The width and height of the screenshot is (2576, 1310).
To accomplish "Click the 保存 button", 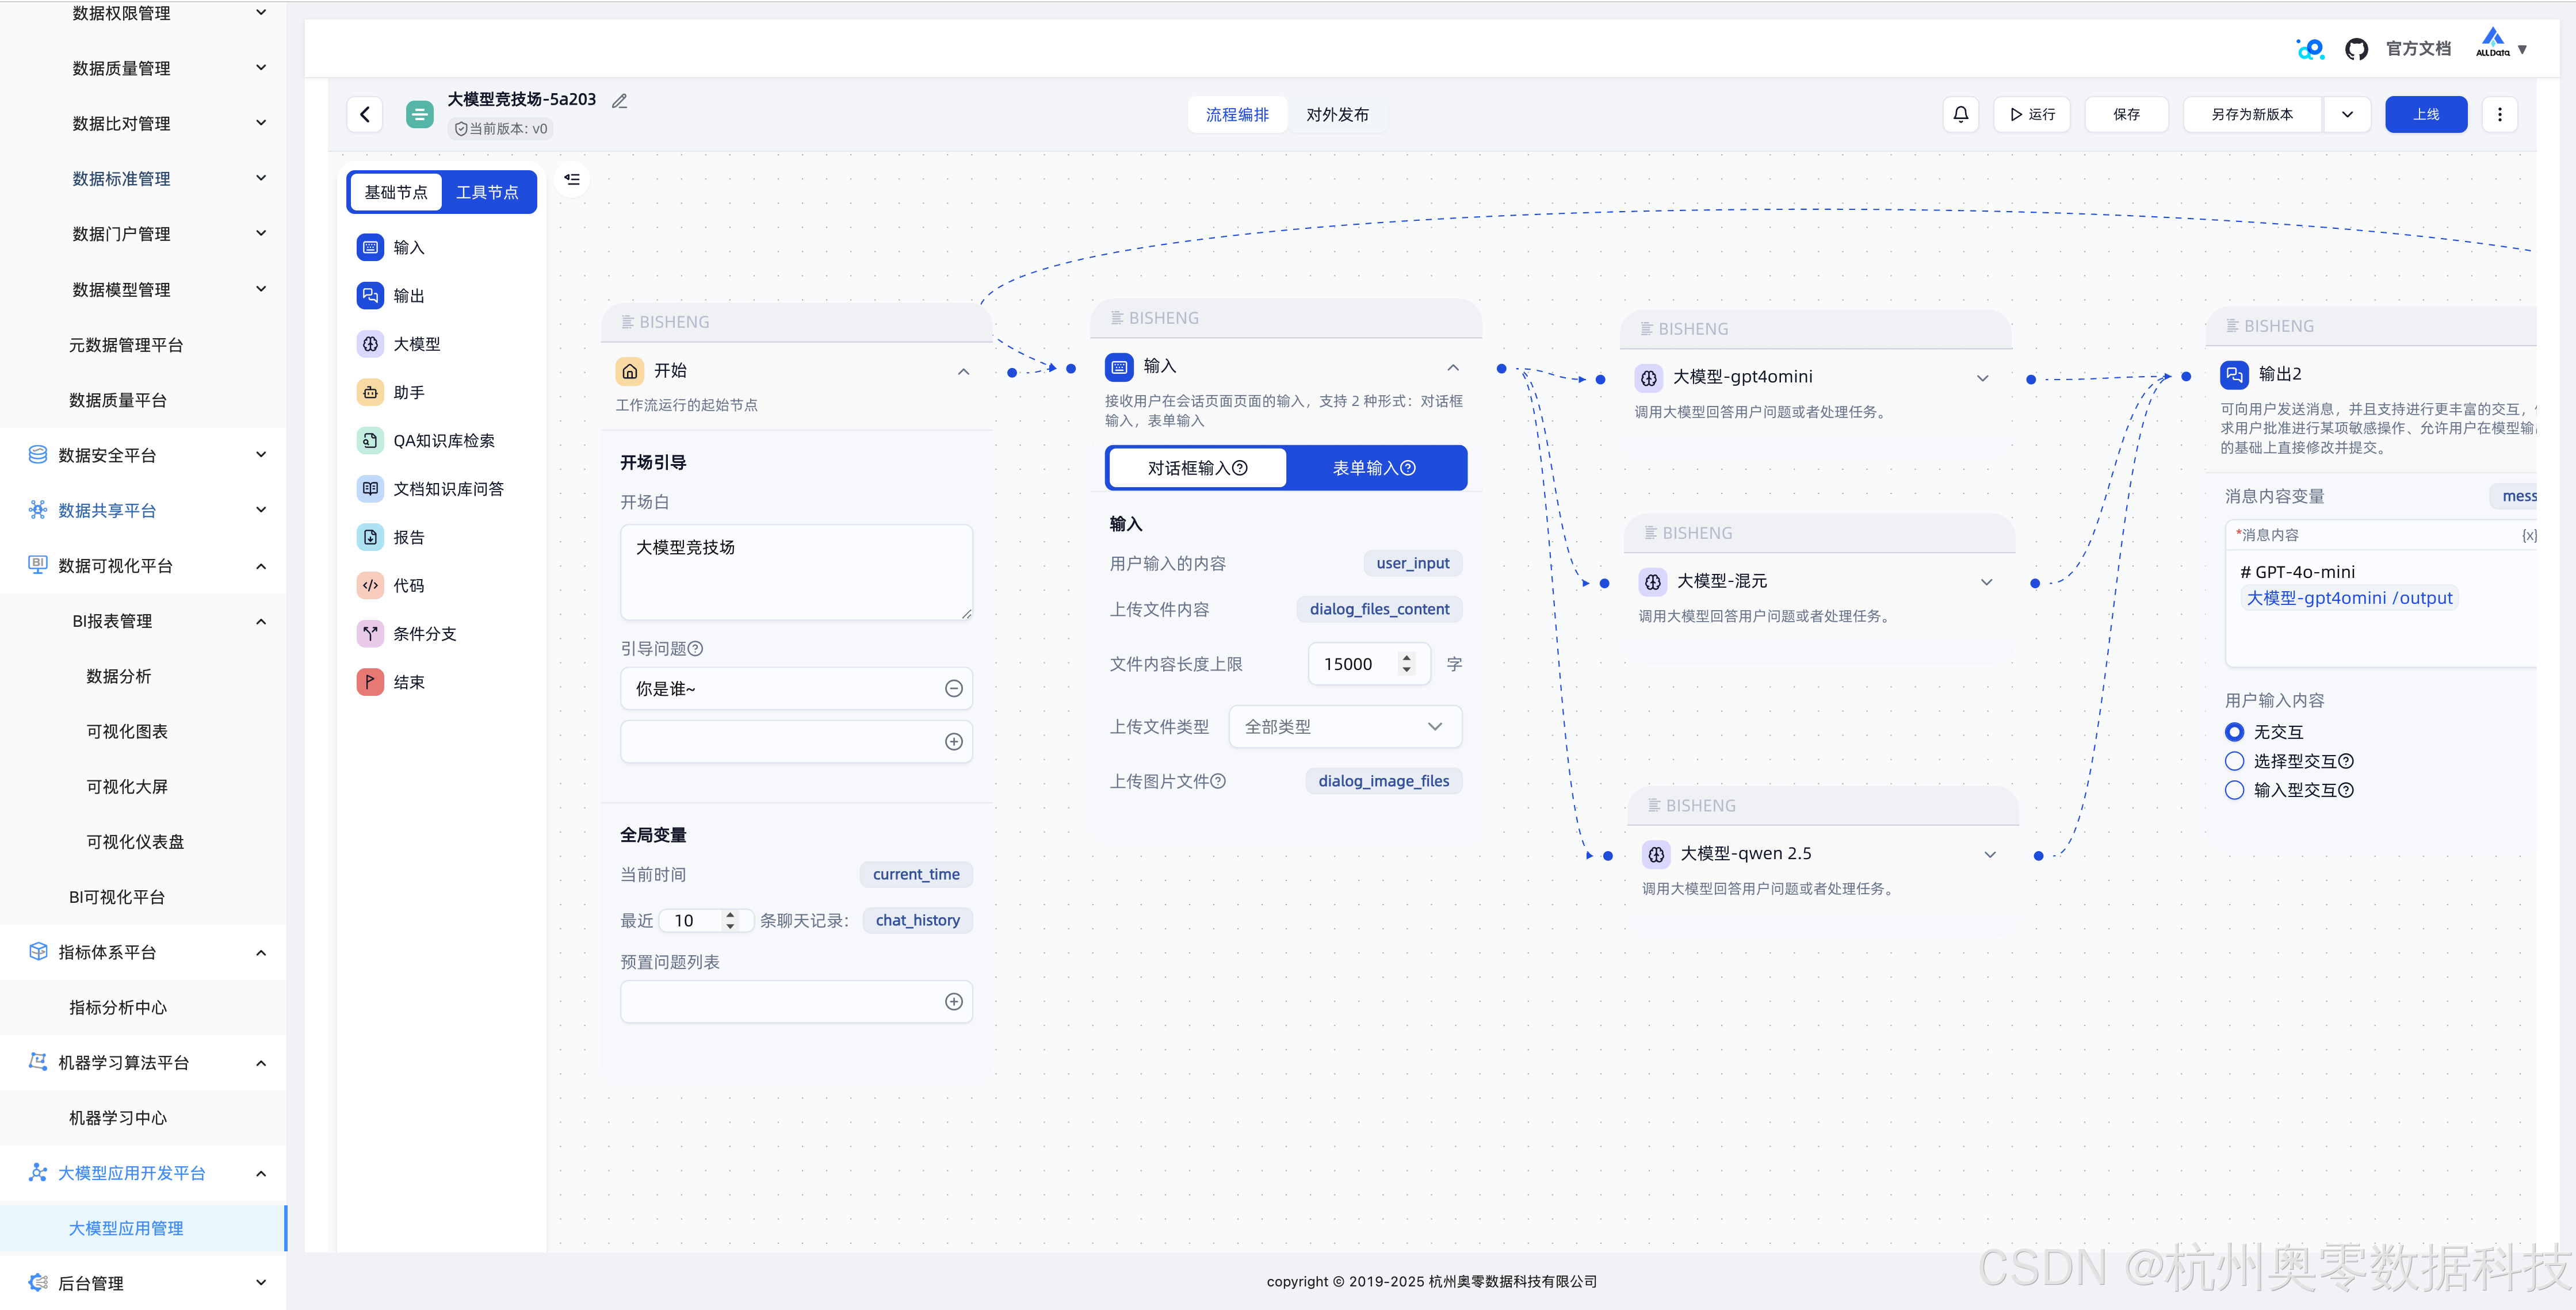I will tap(2126, 114).
